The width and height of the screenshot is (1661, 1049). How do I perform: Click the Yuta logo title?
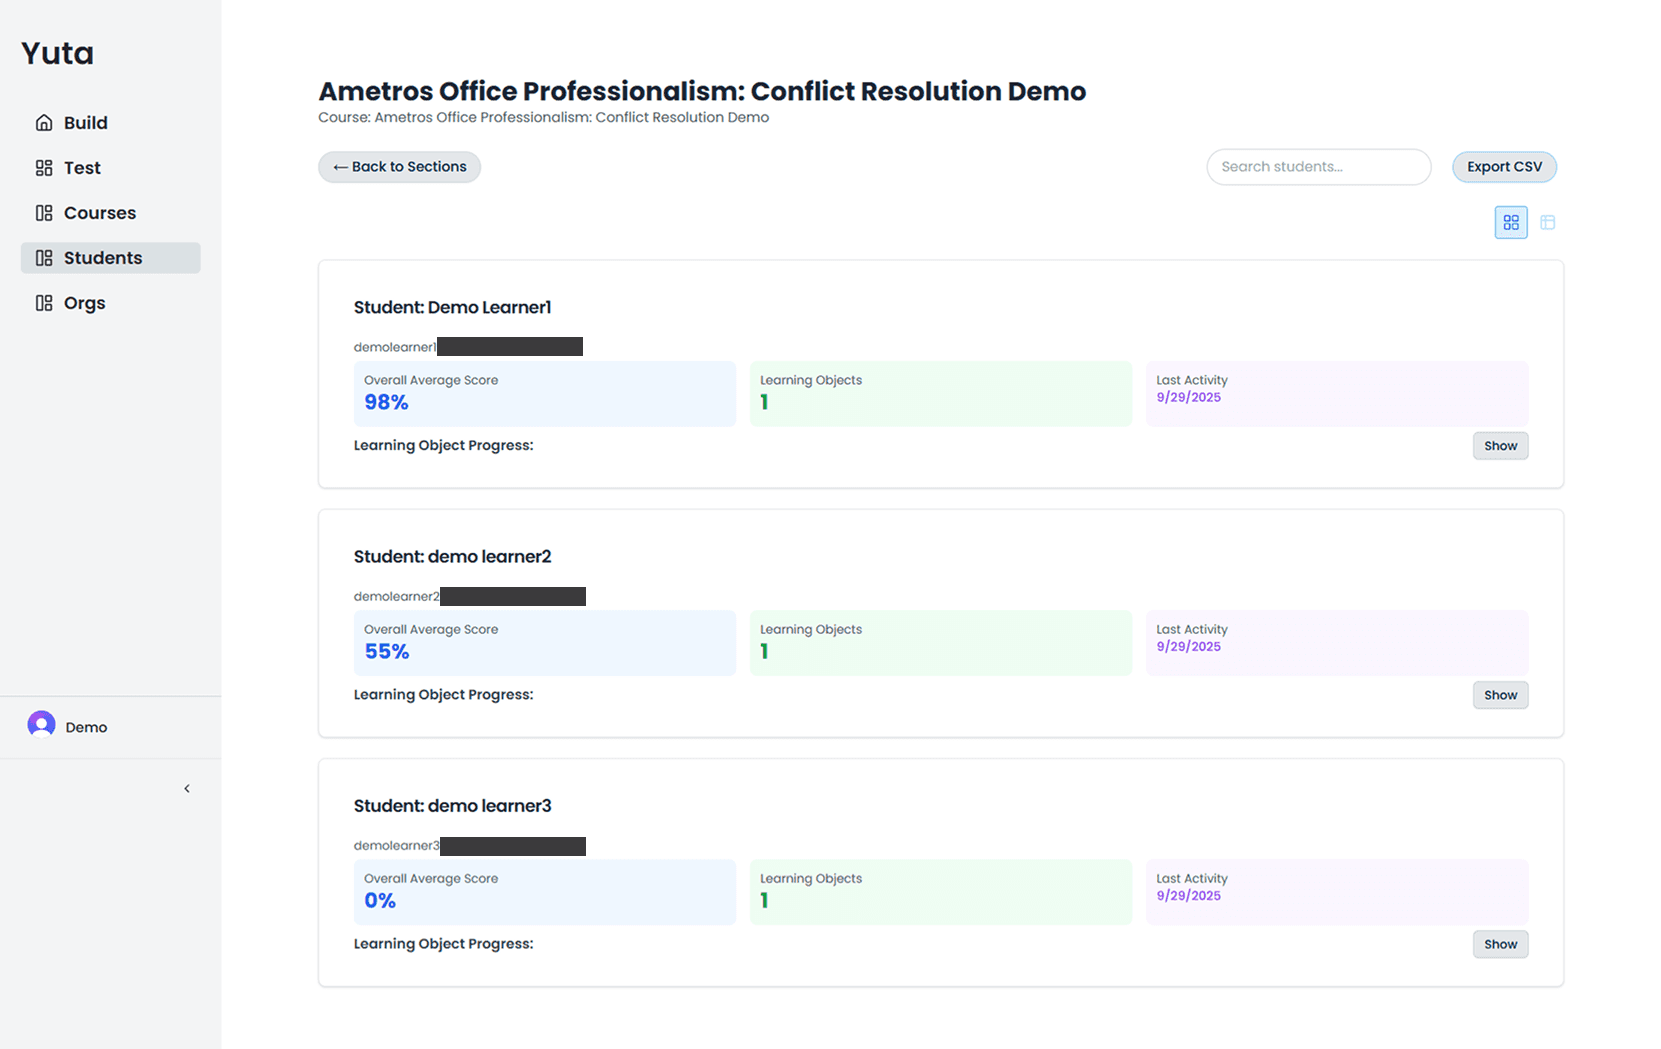click(58, 53)
